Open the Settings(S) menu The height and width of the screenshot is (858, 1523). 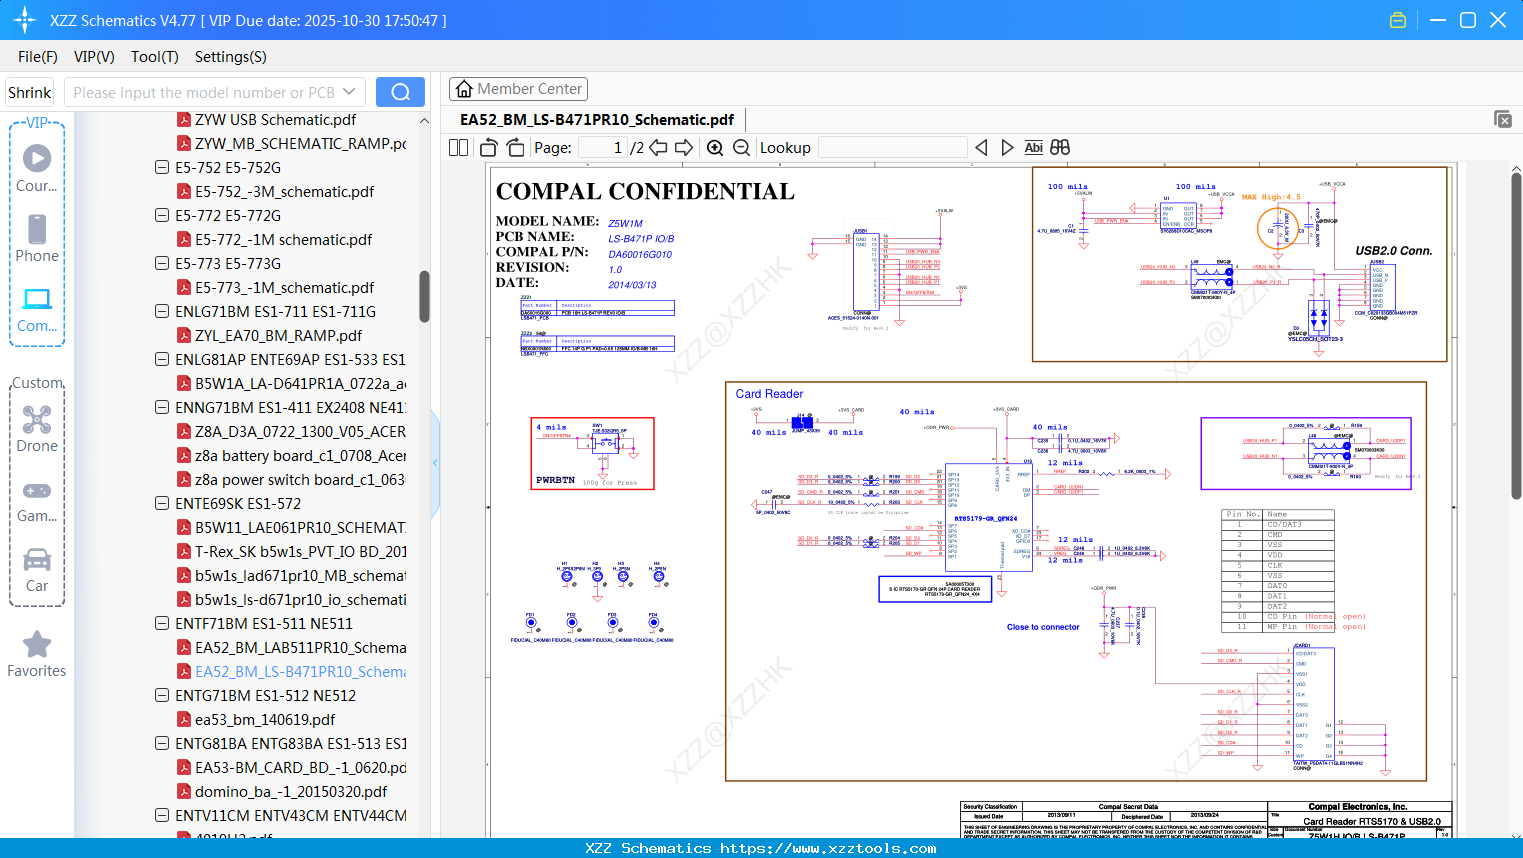(x=231, y=57)
